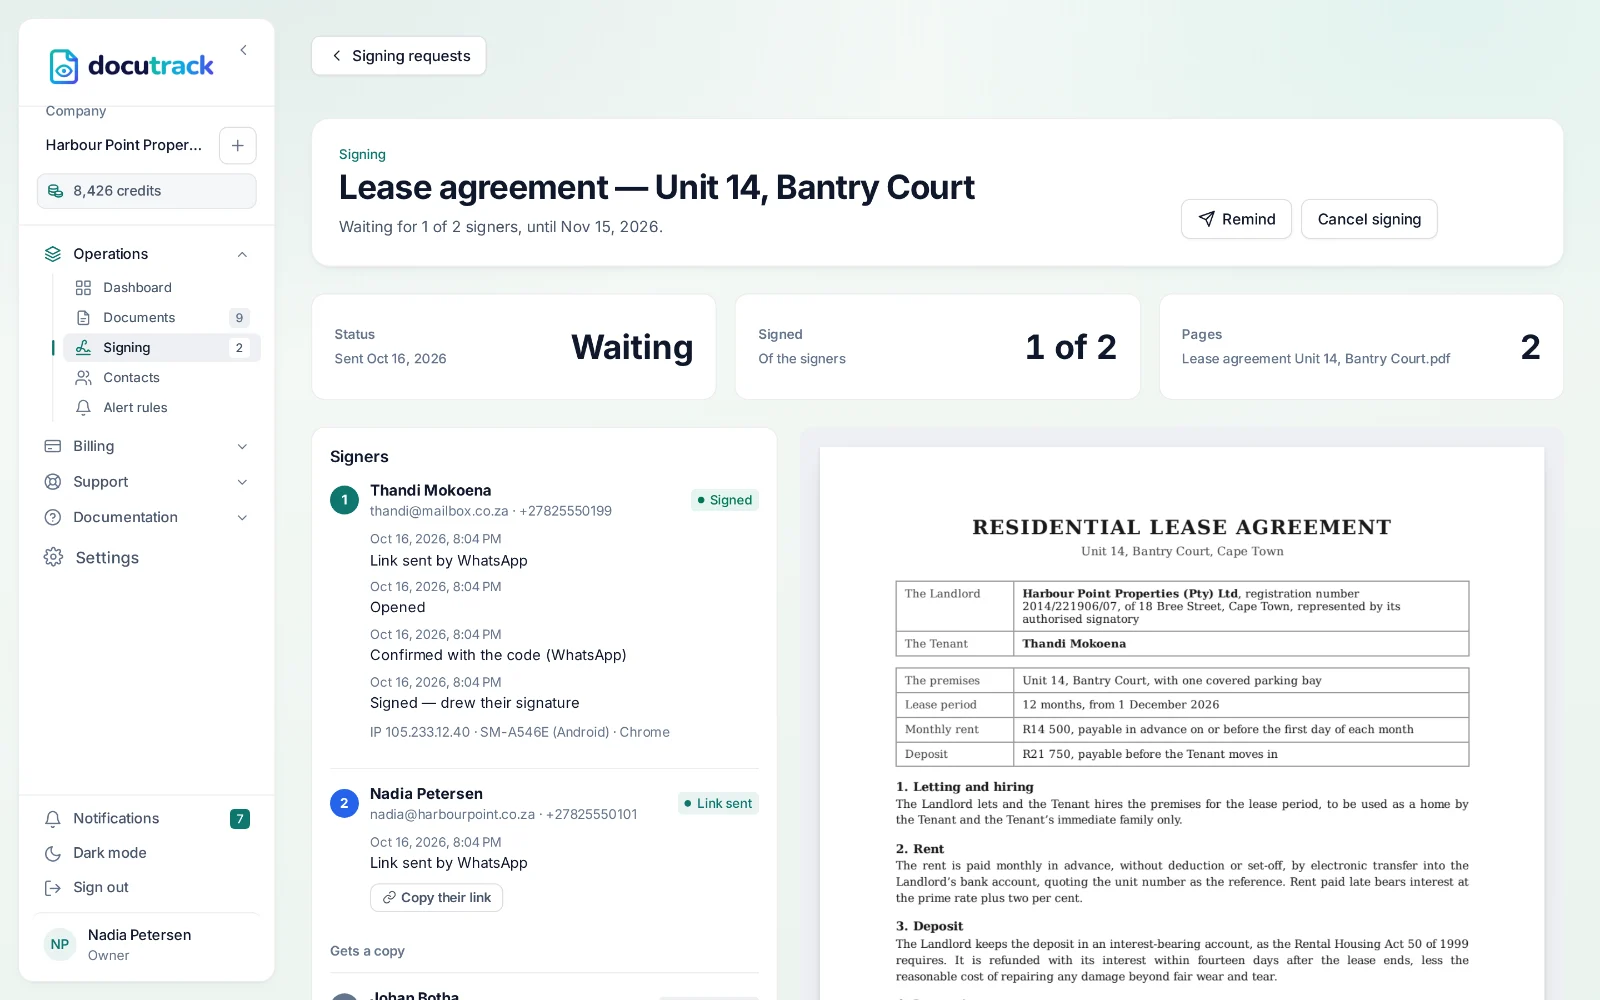The height and width of the screenshot is (1000, 1600).
Task: Open the Documents menu item
Action: click(162, 318)
